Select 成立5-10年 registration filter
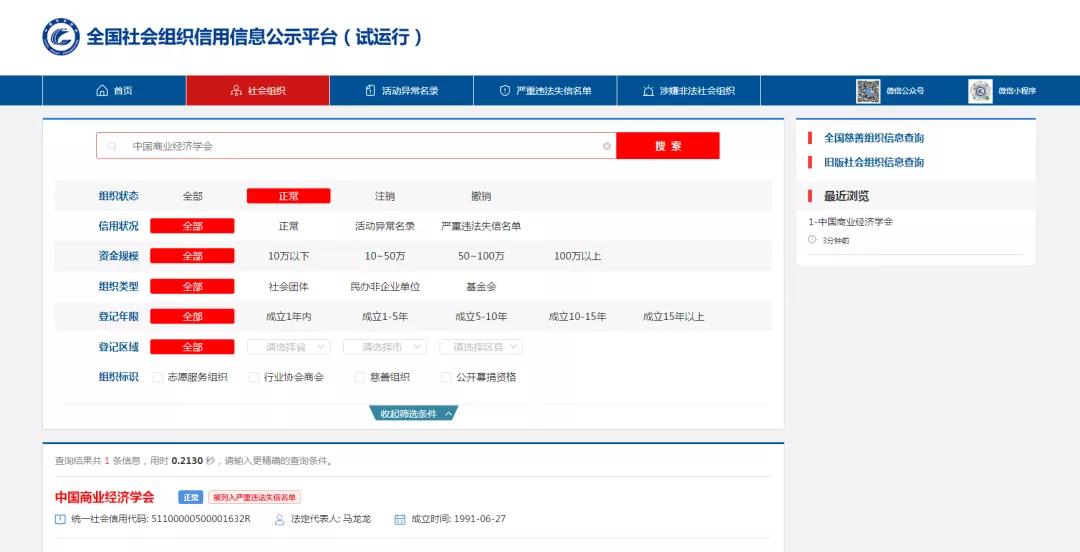This screenshot has width=1080, height=552. [481, 317]
